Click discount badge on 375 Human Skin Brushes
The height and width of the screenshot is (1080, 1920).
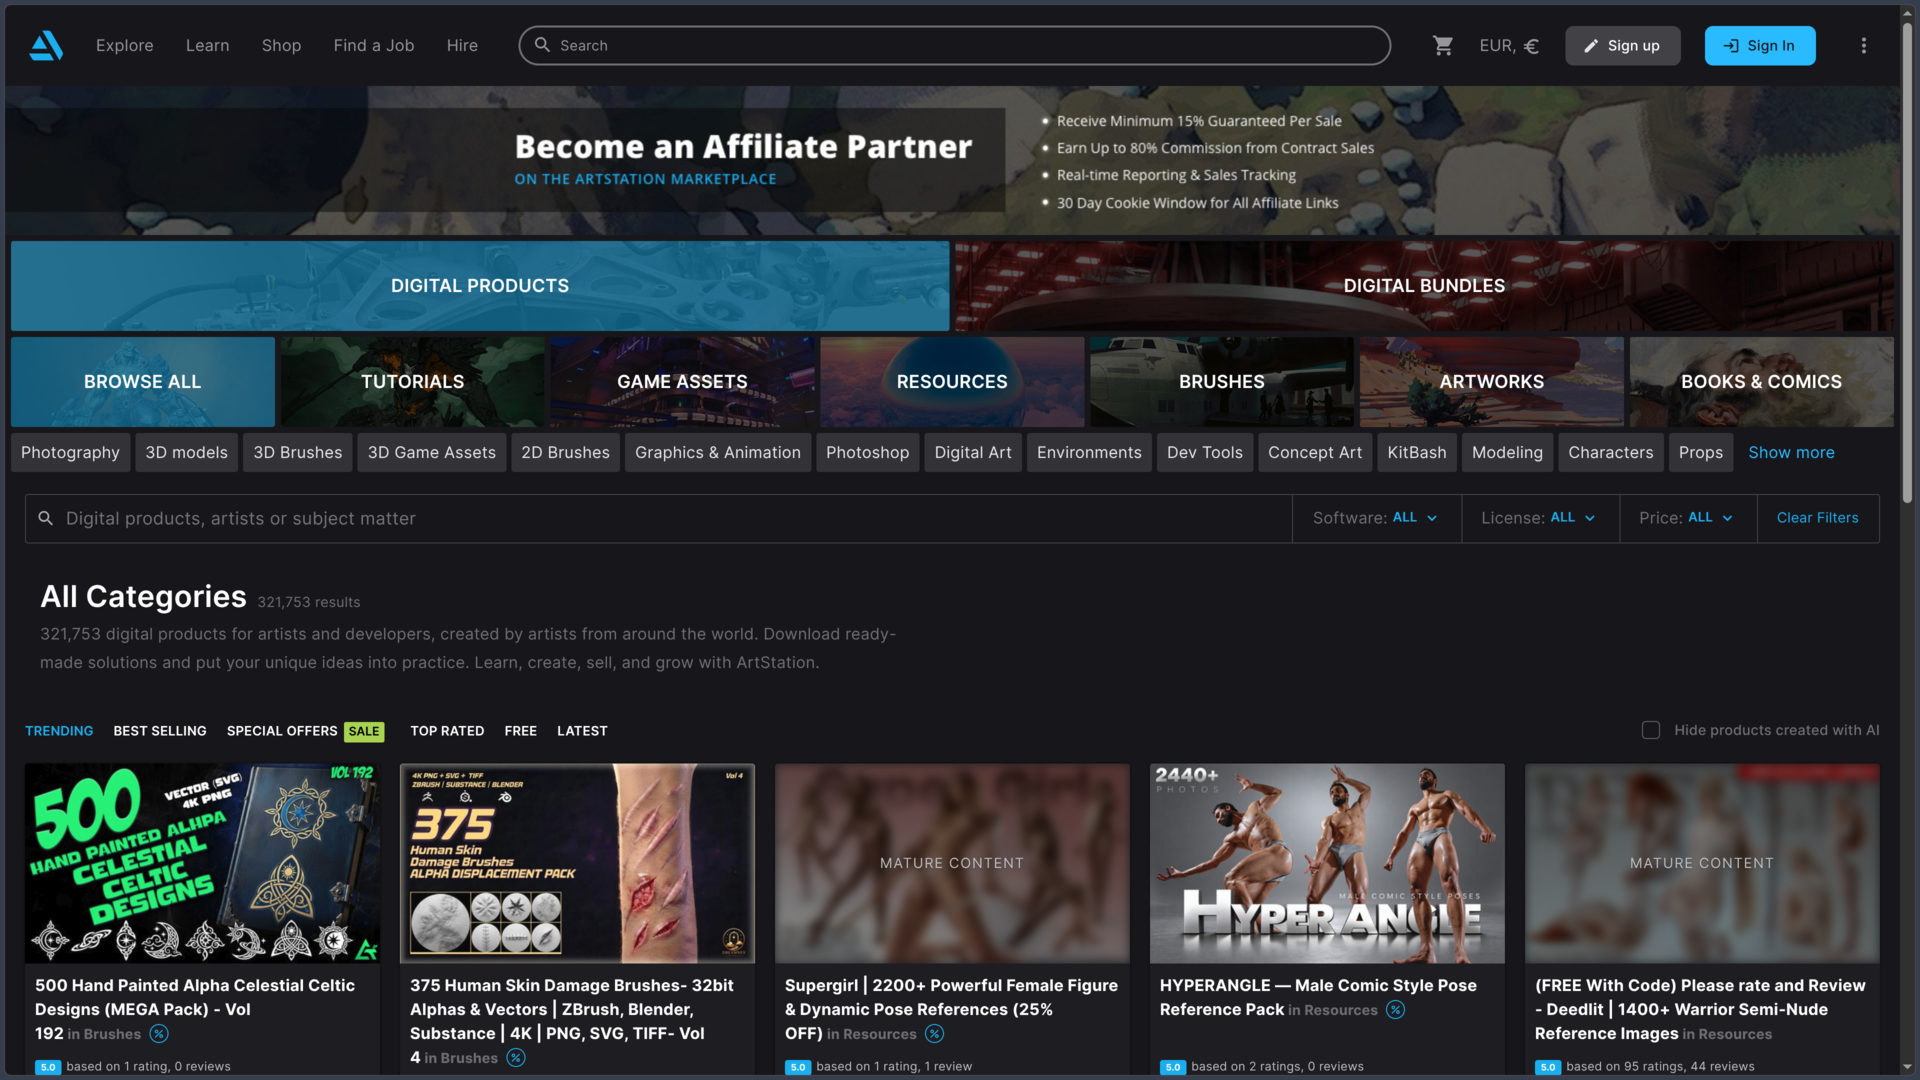pyautogui.click(x=516, y=1058)
